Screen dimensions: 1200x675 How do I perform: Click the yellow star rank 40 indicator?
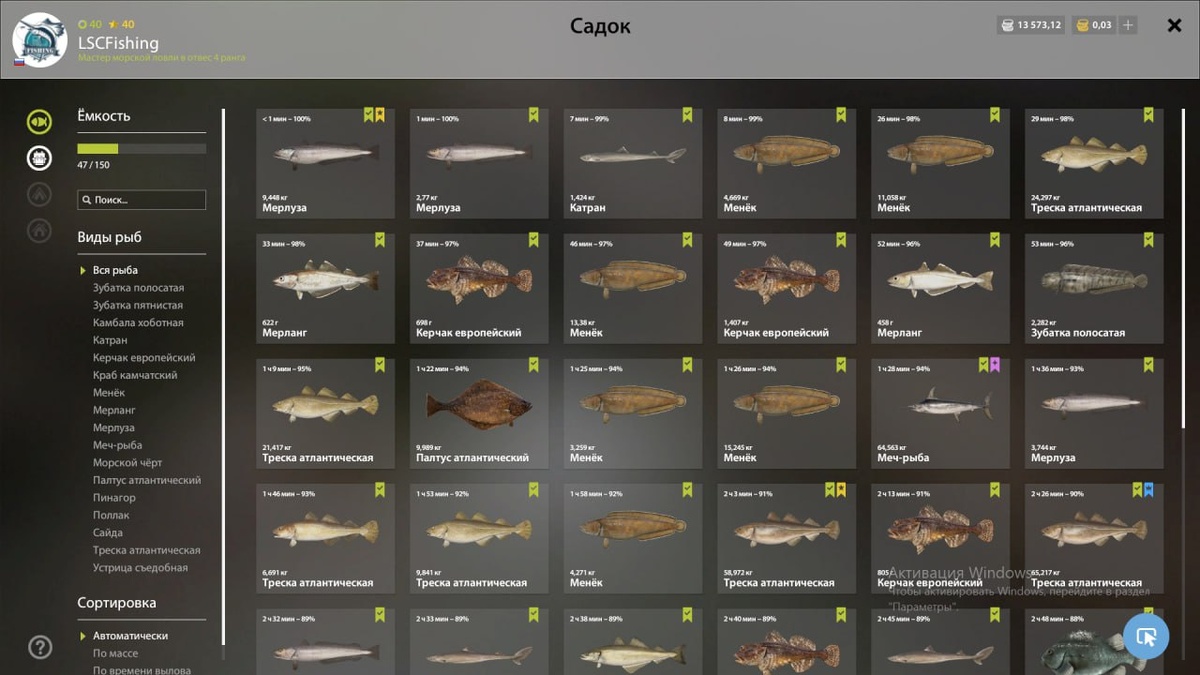pyautogui.click(x=121, y=24)
